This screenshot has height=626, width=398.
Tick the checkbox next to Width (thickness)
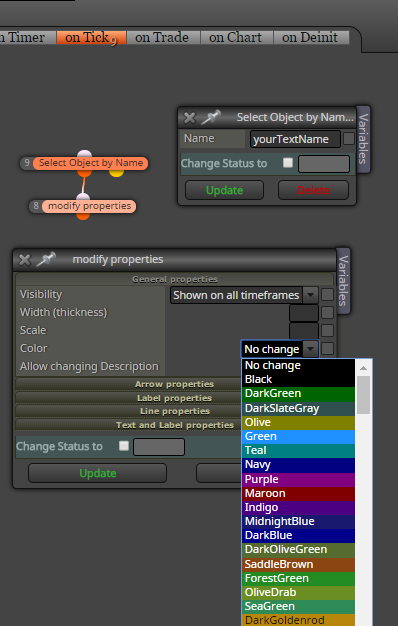(x=327, y=313)
